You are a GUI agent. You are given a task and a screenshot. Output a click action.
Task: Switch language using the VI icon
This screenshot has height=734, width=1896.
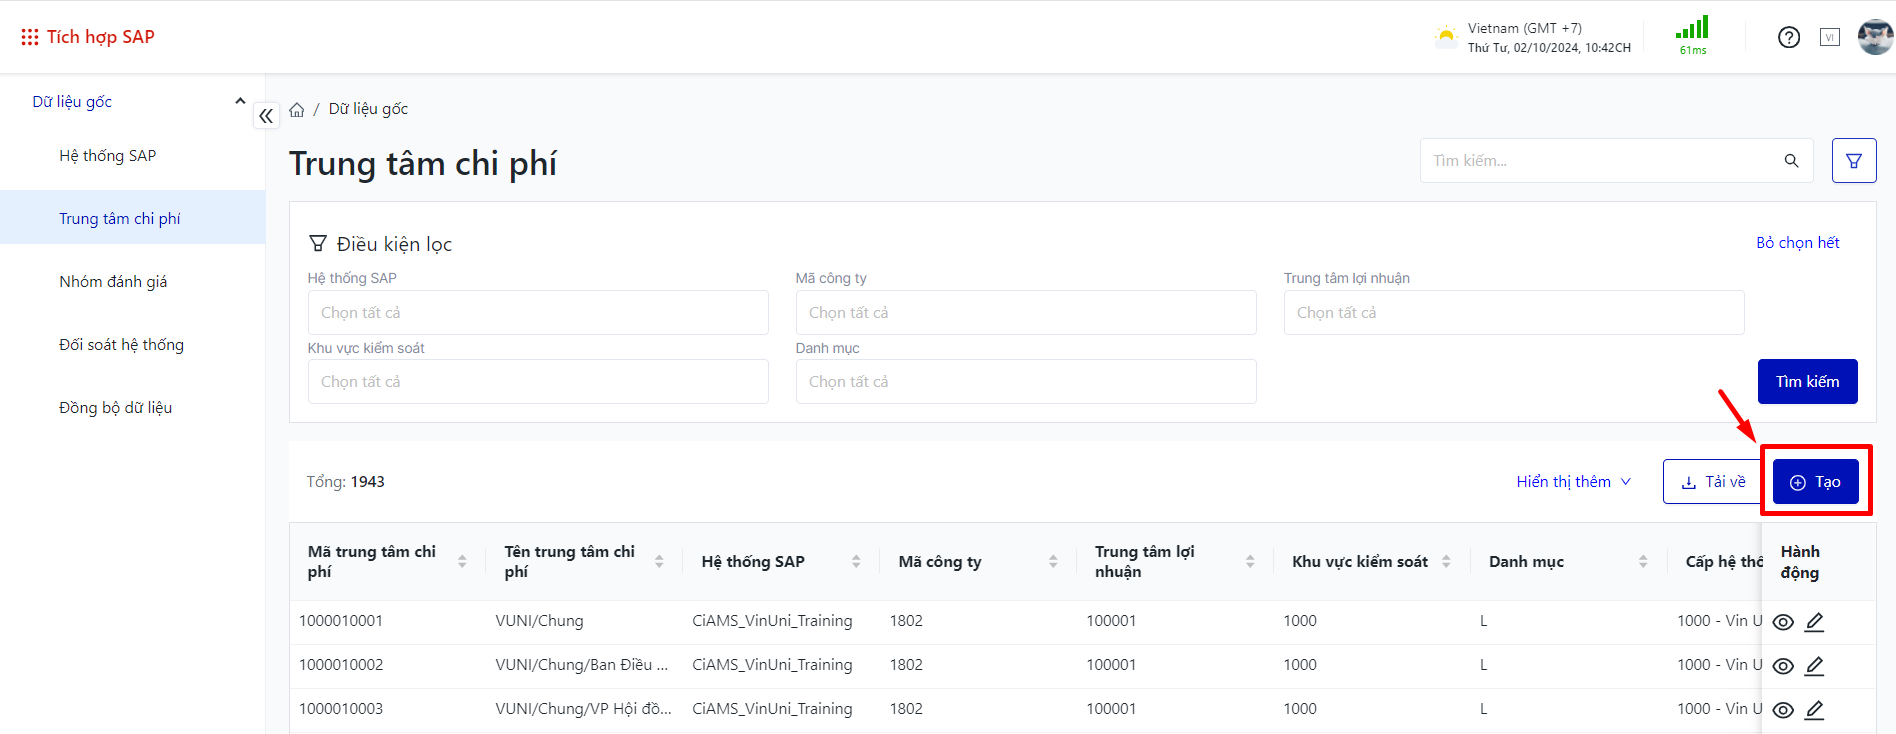click(x=1829, y=38)
